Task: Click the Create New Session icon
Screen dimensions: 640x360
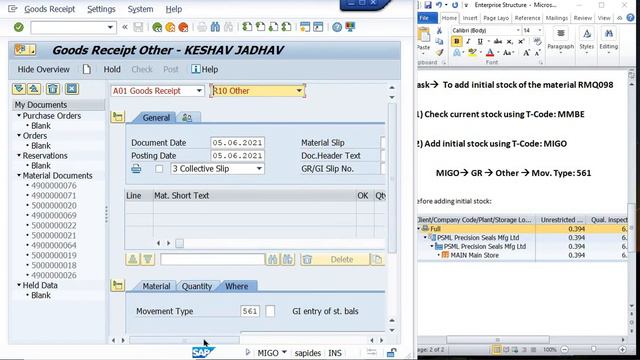Action: point(305,27)
